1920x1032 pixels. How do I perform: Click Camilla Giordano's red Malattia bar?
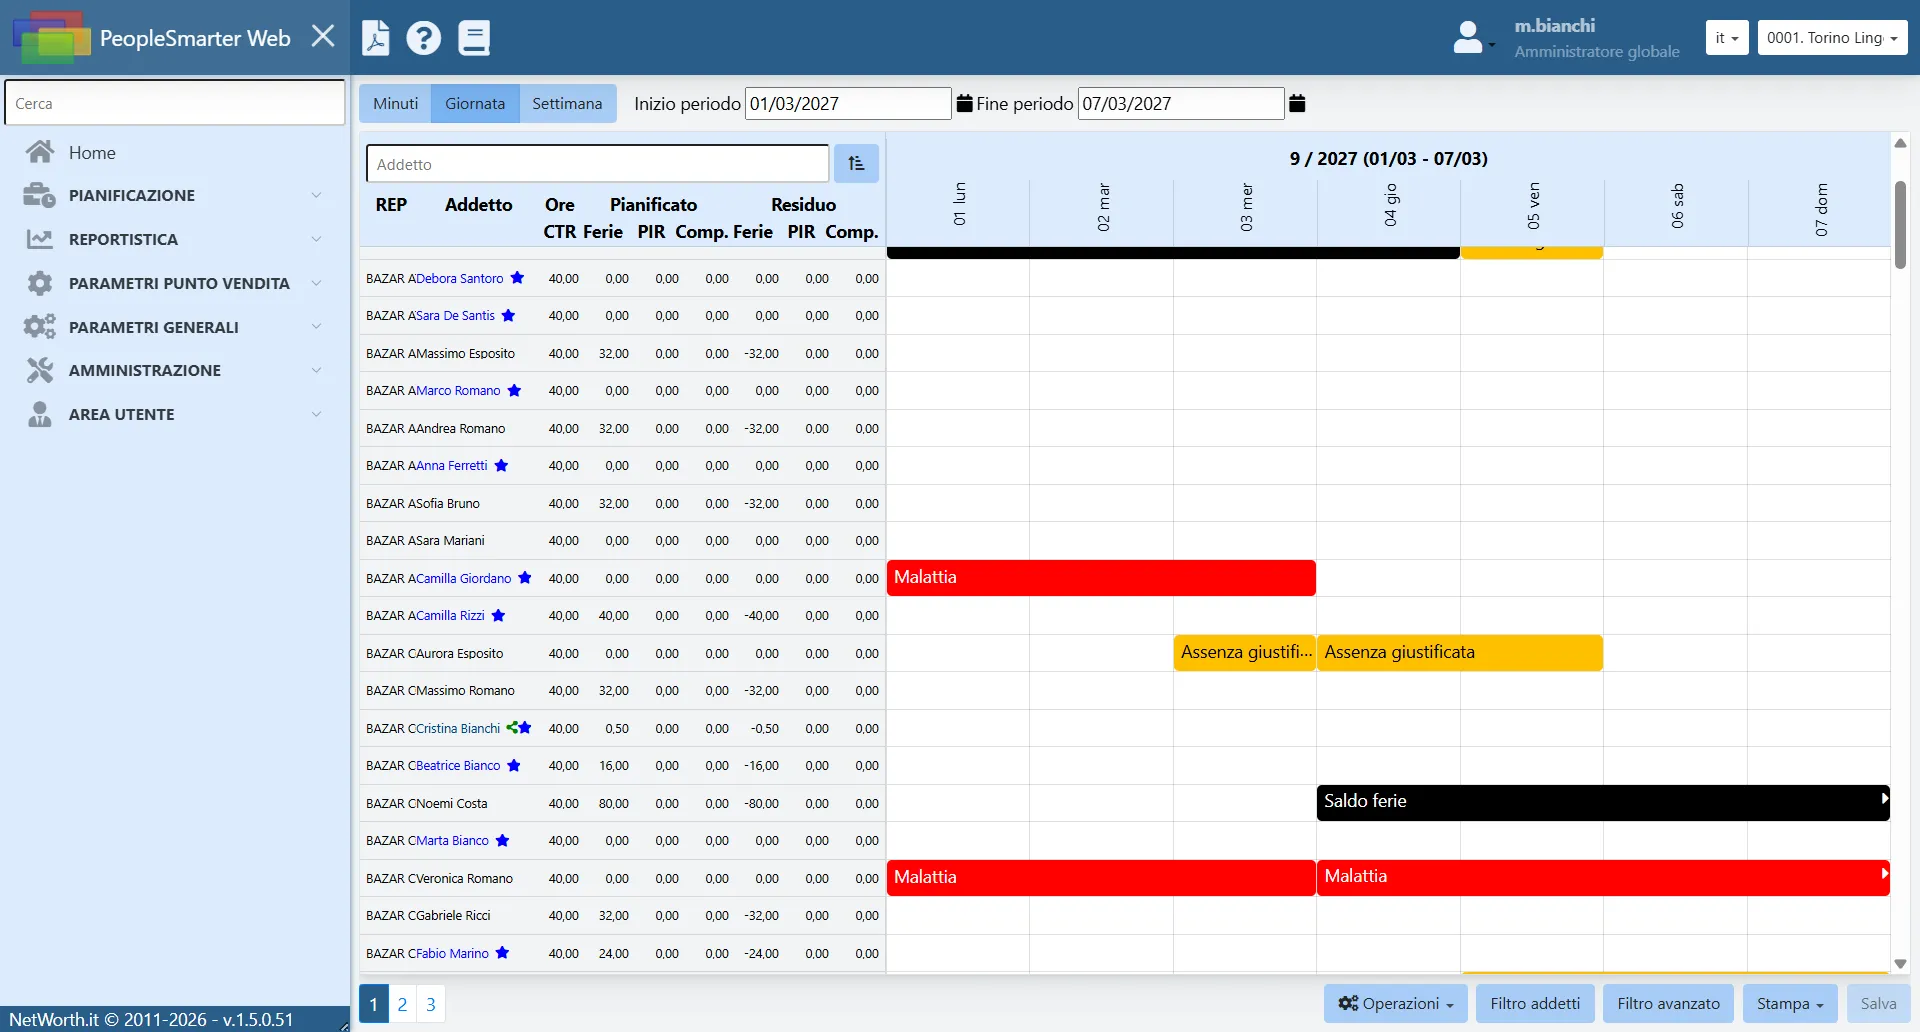click(1101, 578)
